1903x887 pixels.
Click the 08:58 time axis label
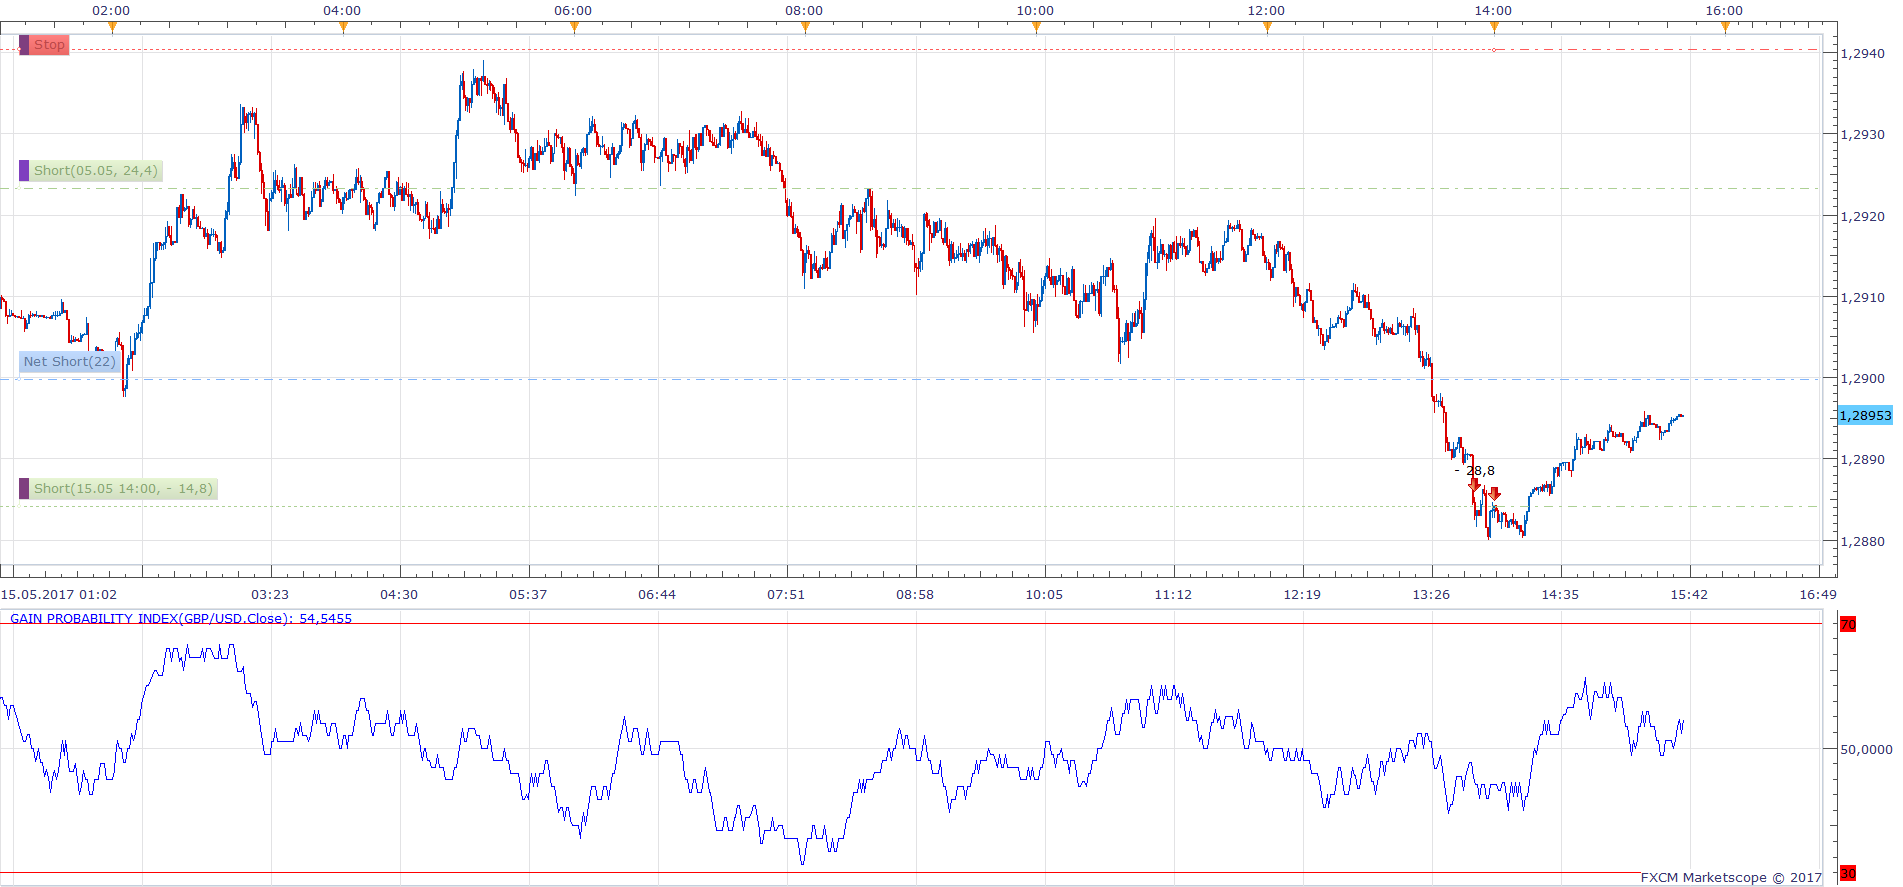click(x=915, y=594)
